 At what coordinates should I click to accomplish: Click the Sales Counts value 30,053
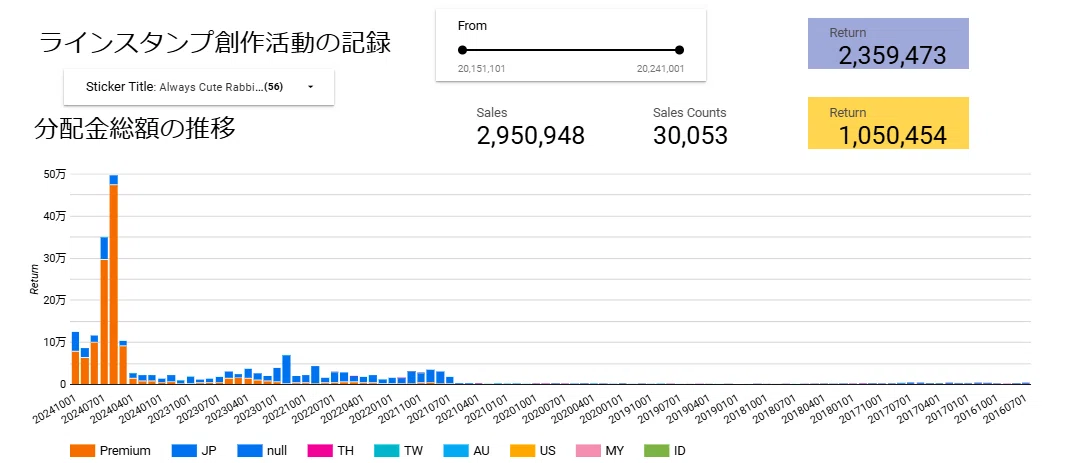coord(690,135)
